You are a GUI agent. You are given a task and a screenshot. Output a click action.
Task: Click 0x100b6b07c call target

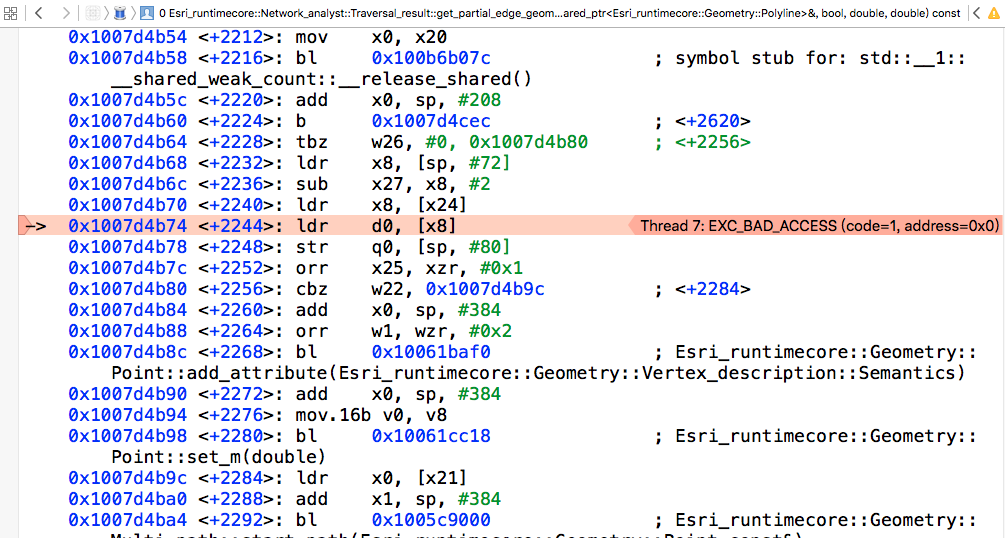click(431, 58)
